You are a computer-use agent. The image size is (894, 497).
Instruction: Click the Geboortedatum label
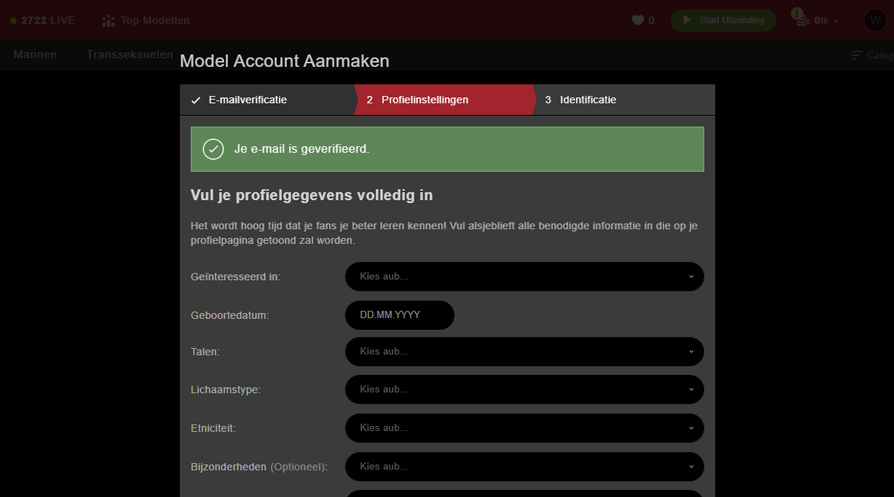pos(230,315)
